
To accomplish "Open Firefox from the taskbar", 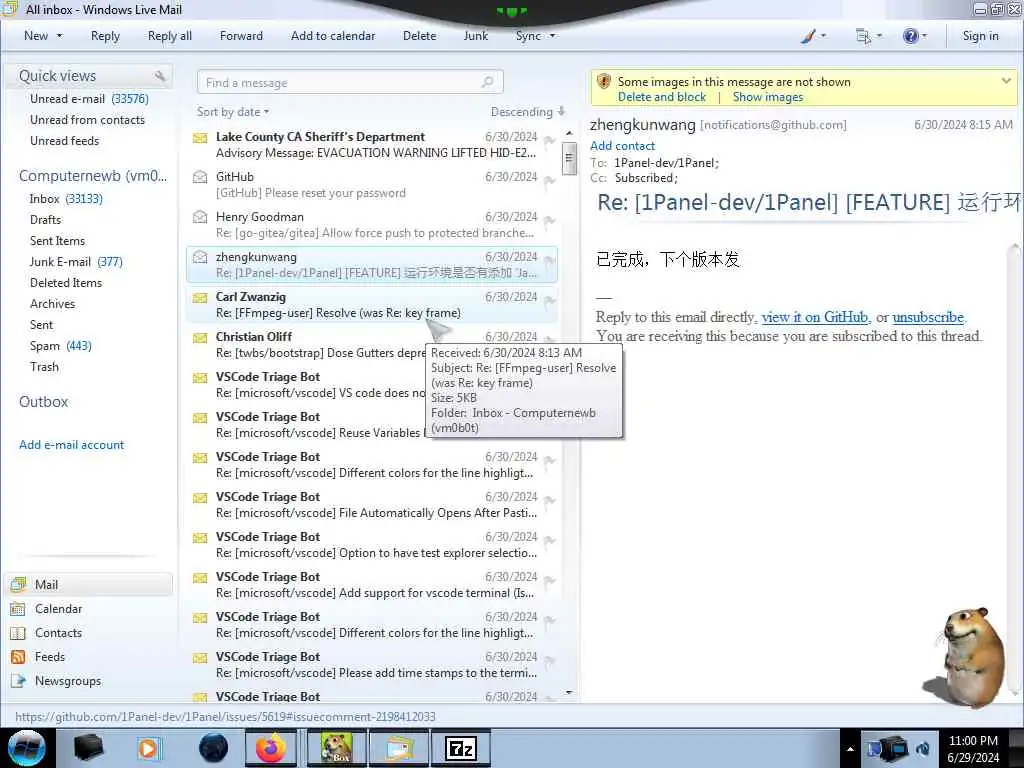I will click(270, 748).
